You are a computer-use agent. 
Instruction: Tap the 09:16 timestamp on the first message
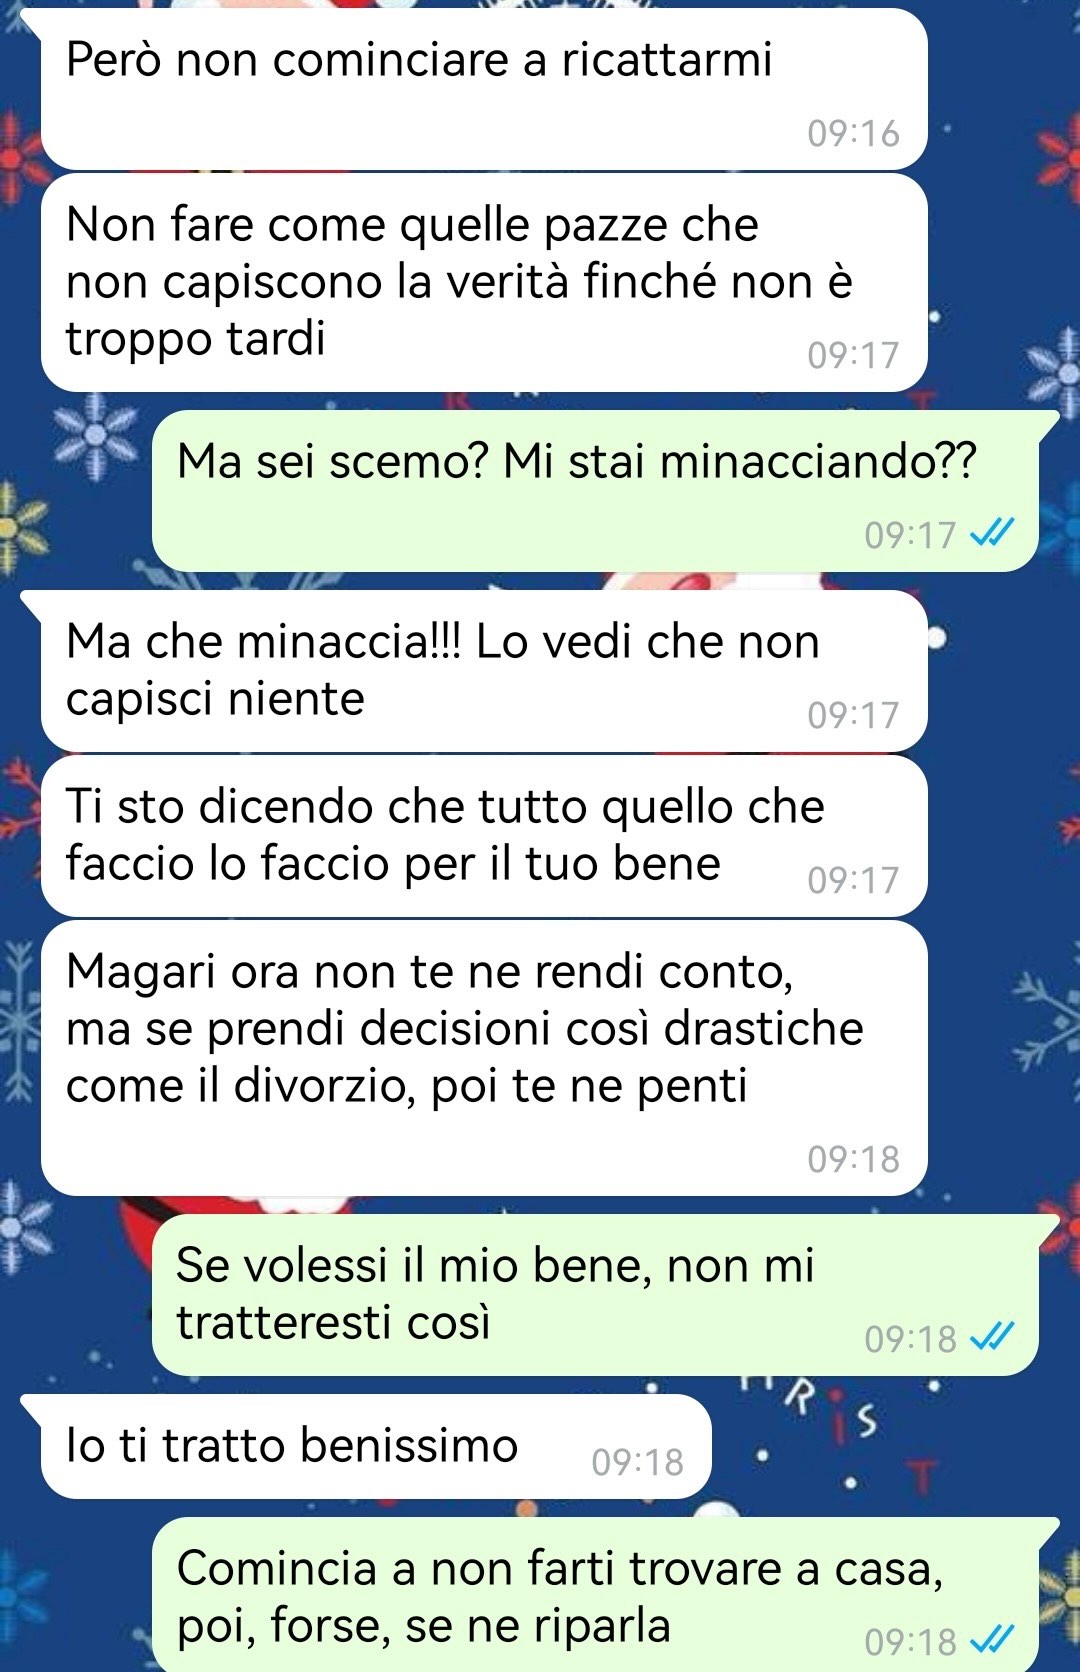853,133
